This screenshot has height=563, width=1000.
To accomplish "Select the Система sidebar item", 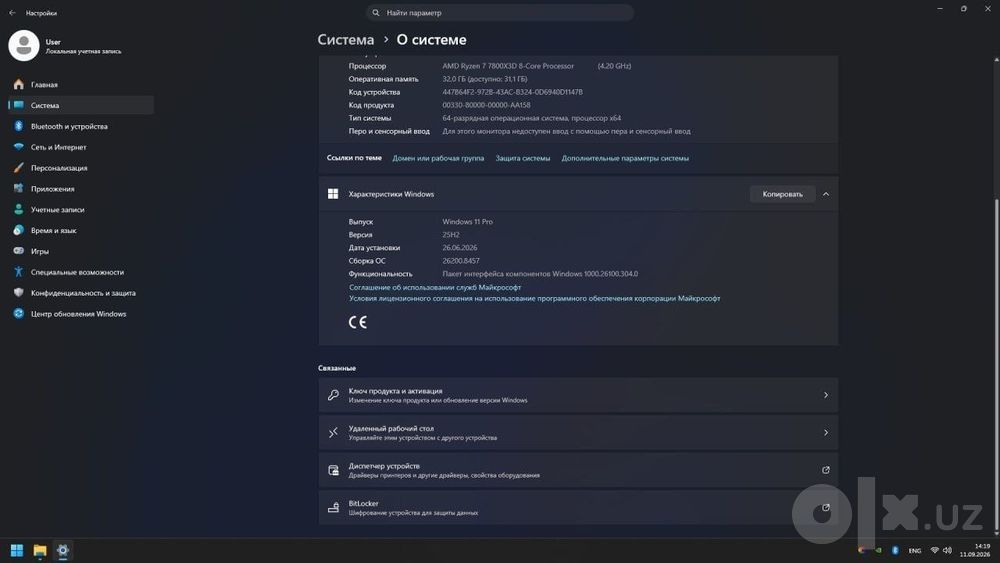I will (81, 105).
